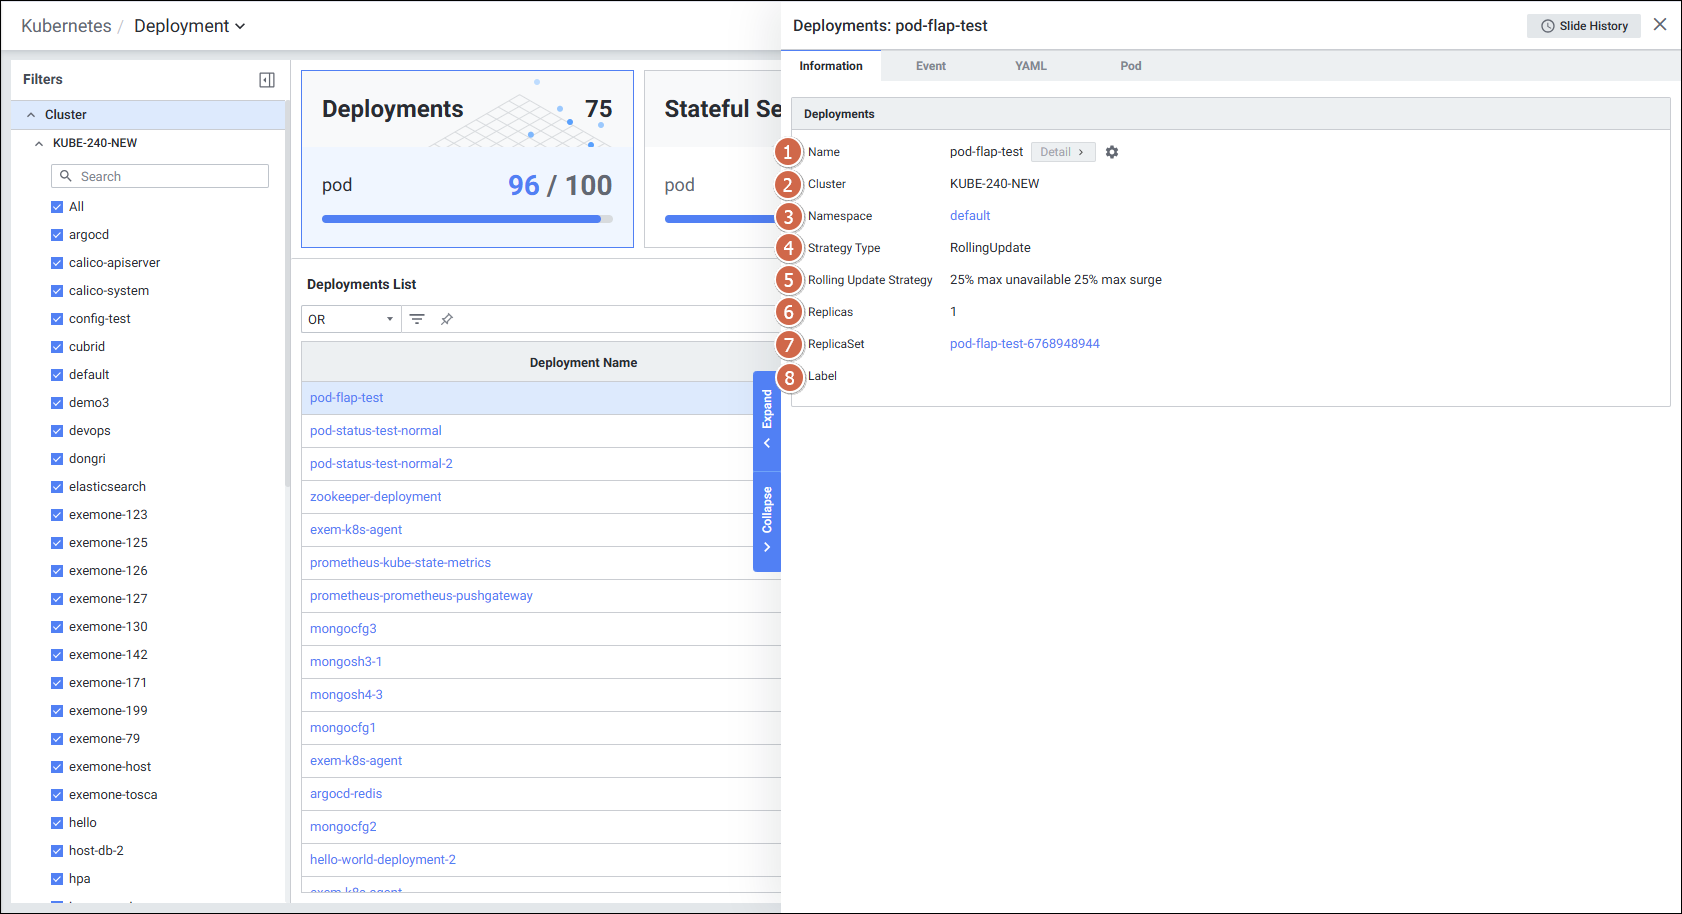Click the gear settings icon beside Detail

point(1112,152)
